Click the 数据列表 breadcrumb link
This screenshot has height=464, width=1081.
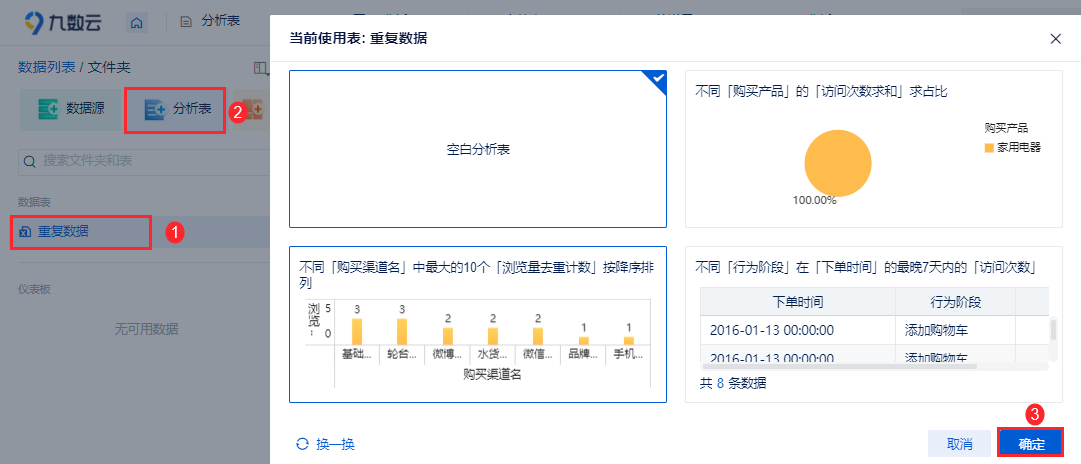47,67
